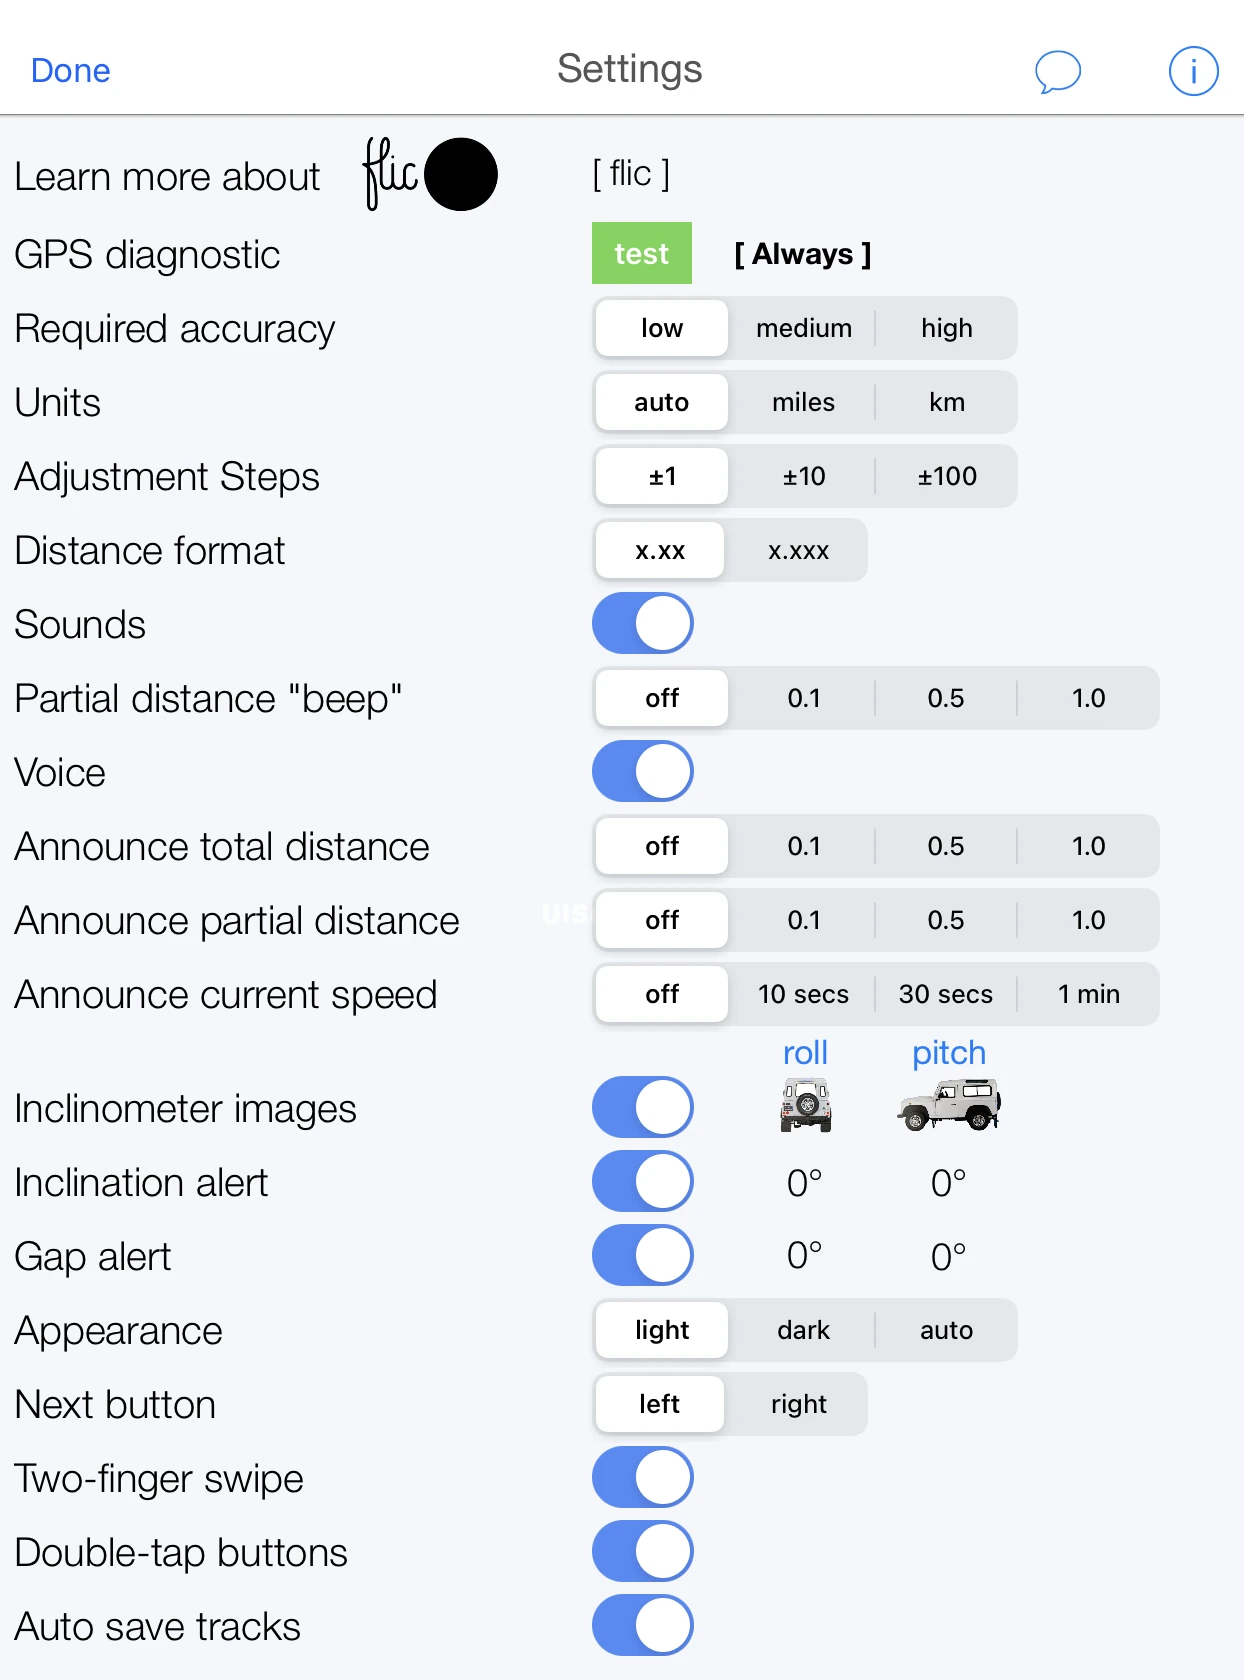The image size is (1244, 1680).
Task: Tap the info icon in top right
Action: pos(1193,70)
